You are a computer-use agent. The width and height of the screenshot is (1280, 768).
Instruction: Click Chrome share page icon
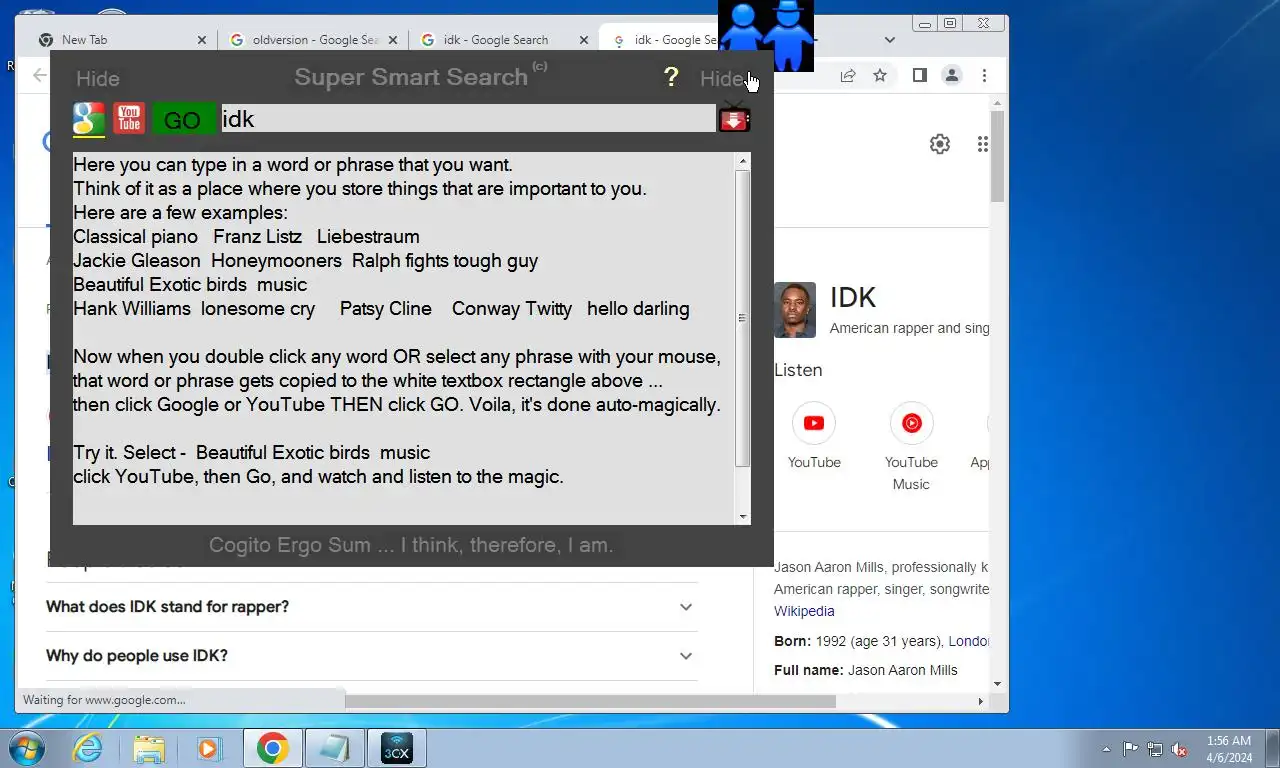click(848, 75)
